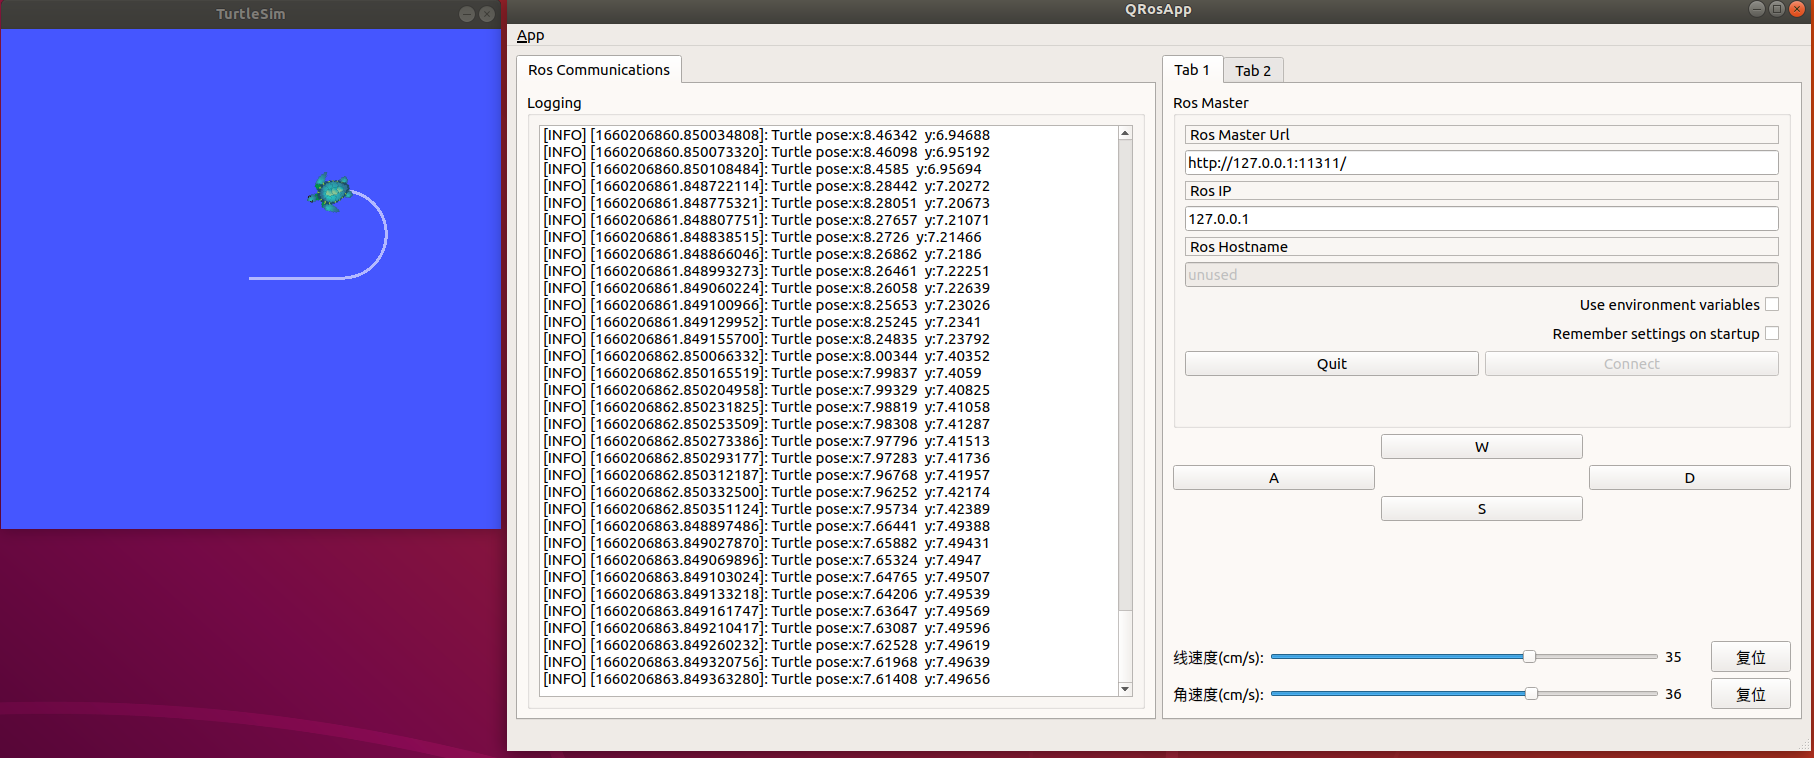Screen dimensions: 1814x758
Task: Maximize the QRosApp window
Action: pos(1777,9)
